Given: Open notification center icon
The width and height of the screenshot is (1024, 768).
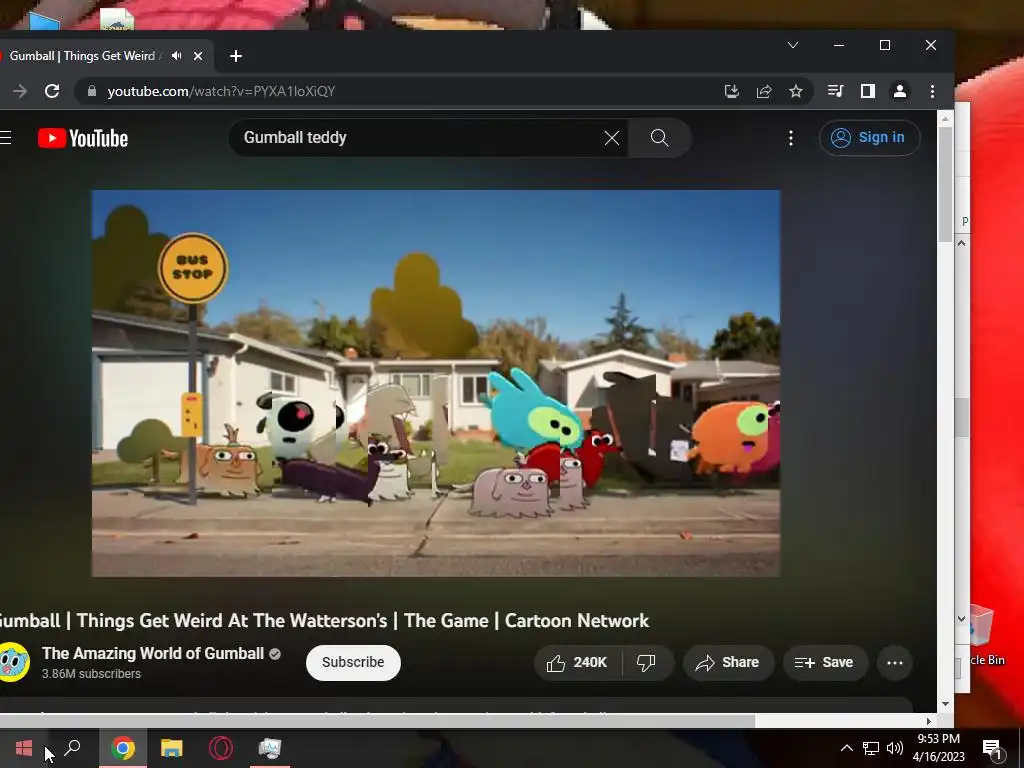Looking at the screenshot, I should coord(993,749).
